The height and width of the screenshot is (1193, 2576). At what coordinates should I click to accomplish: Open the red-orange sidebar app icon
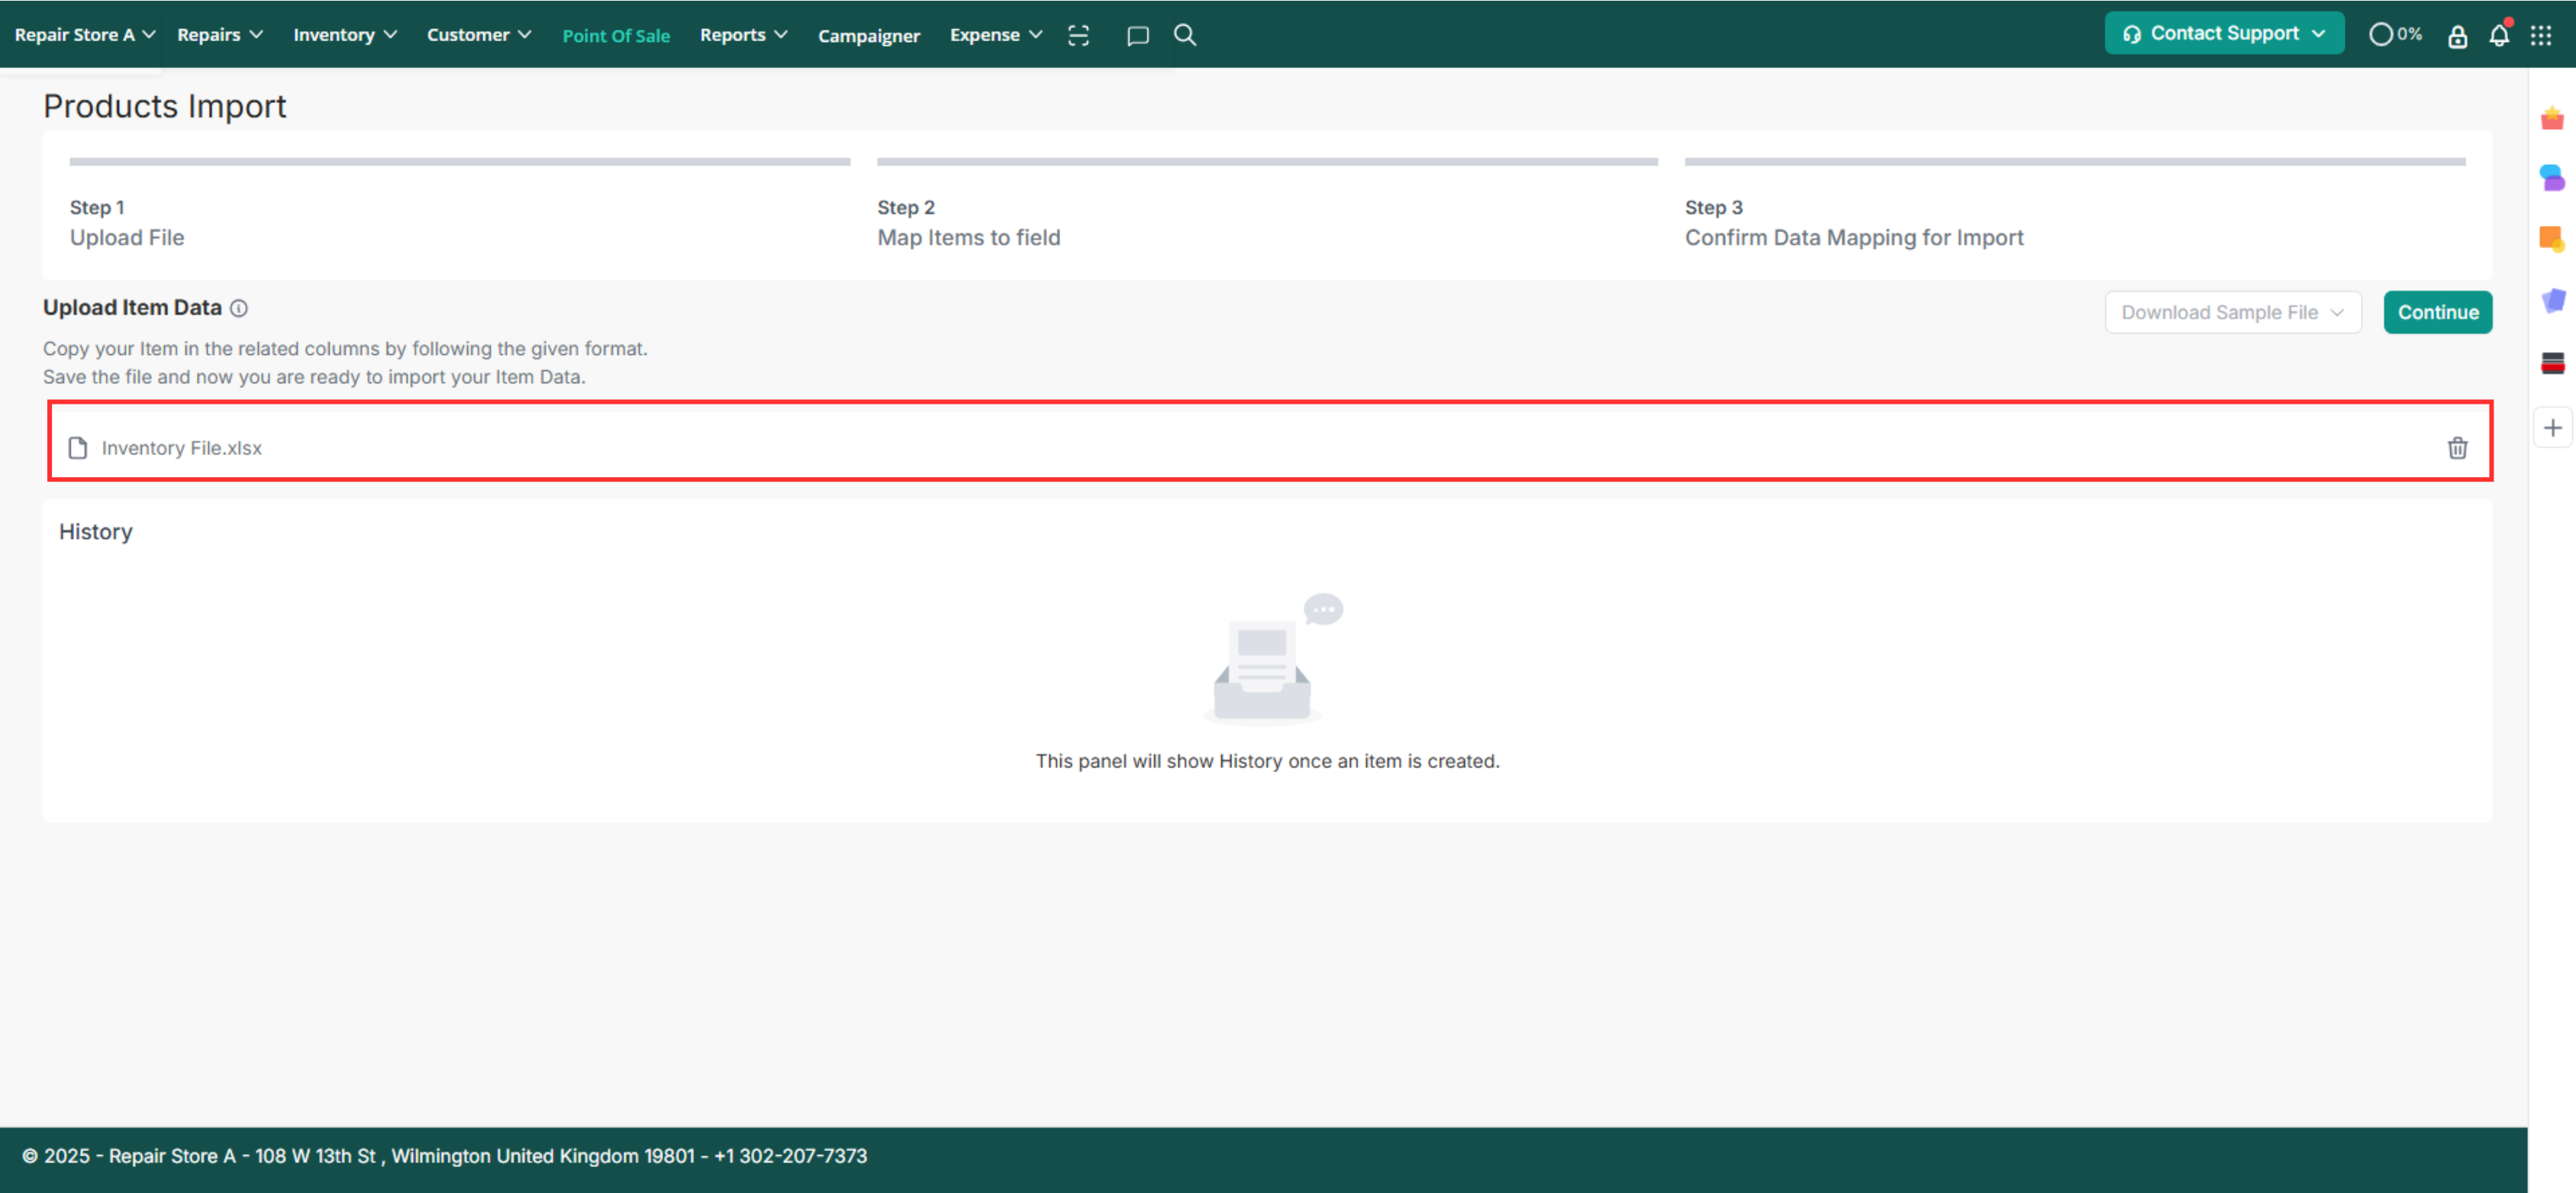[x=2552, y=118]
